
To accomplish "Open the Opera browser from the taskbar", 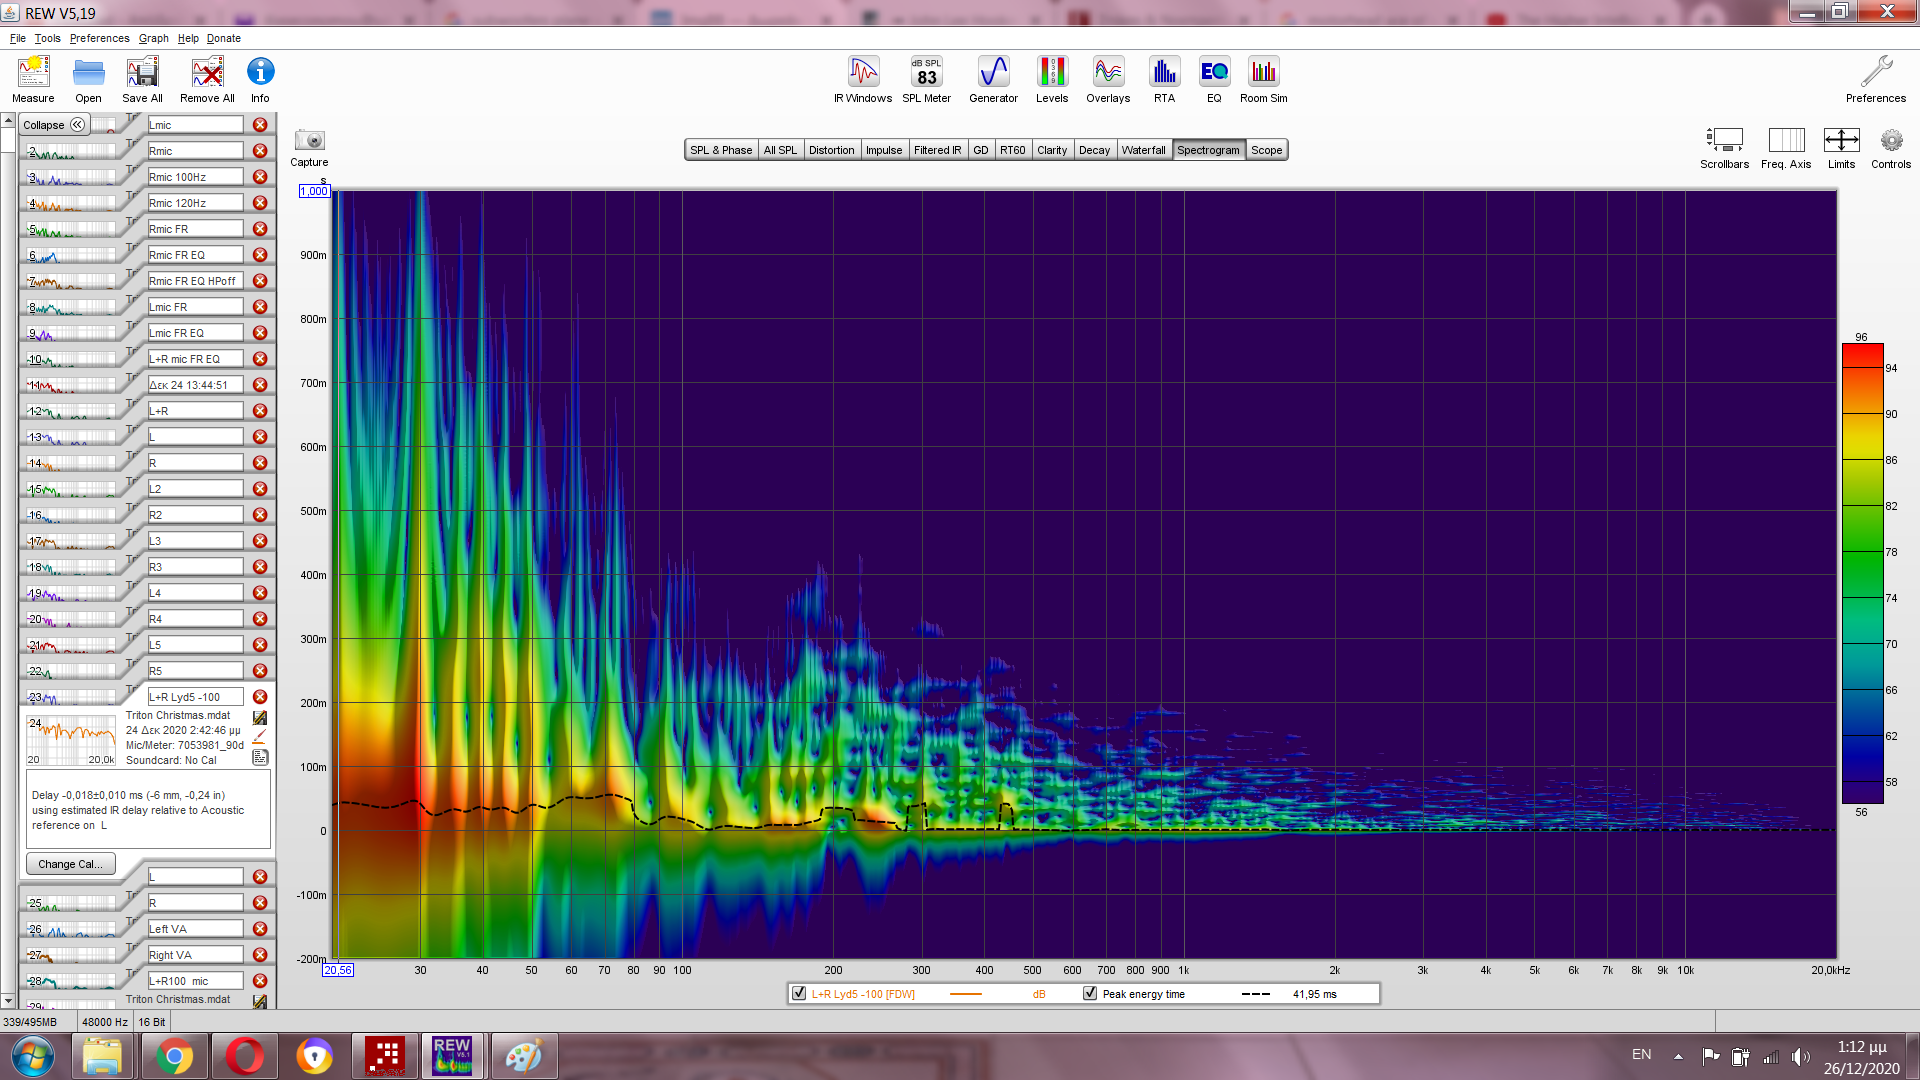I will (244, 1056).
